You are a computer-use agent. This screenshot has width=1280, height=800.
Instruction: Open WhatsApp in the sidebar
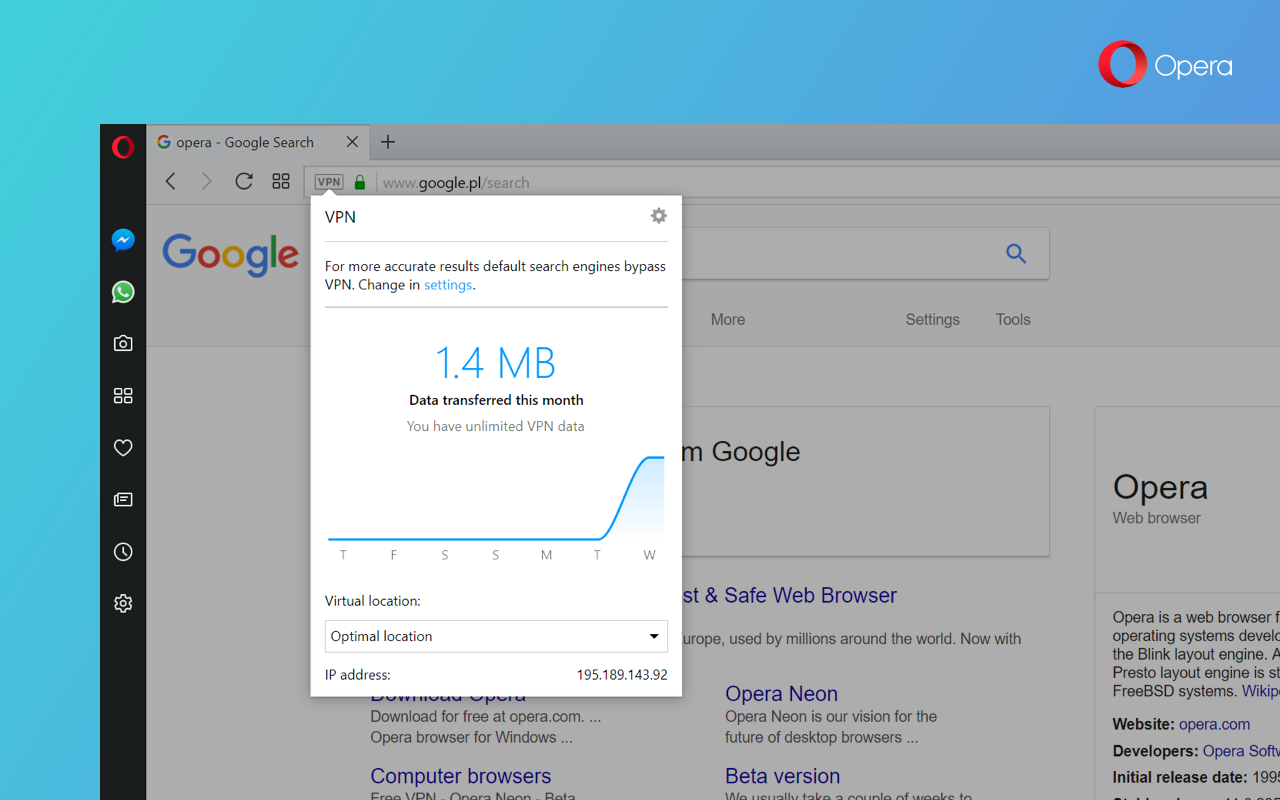click(x=123, y=292)
